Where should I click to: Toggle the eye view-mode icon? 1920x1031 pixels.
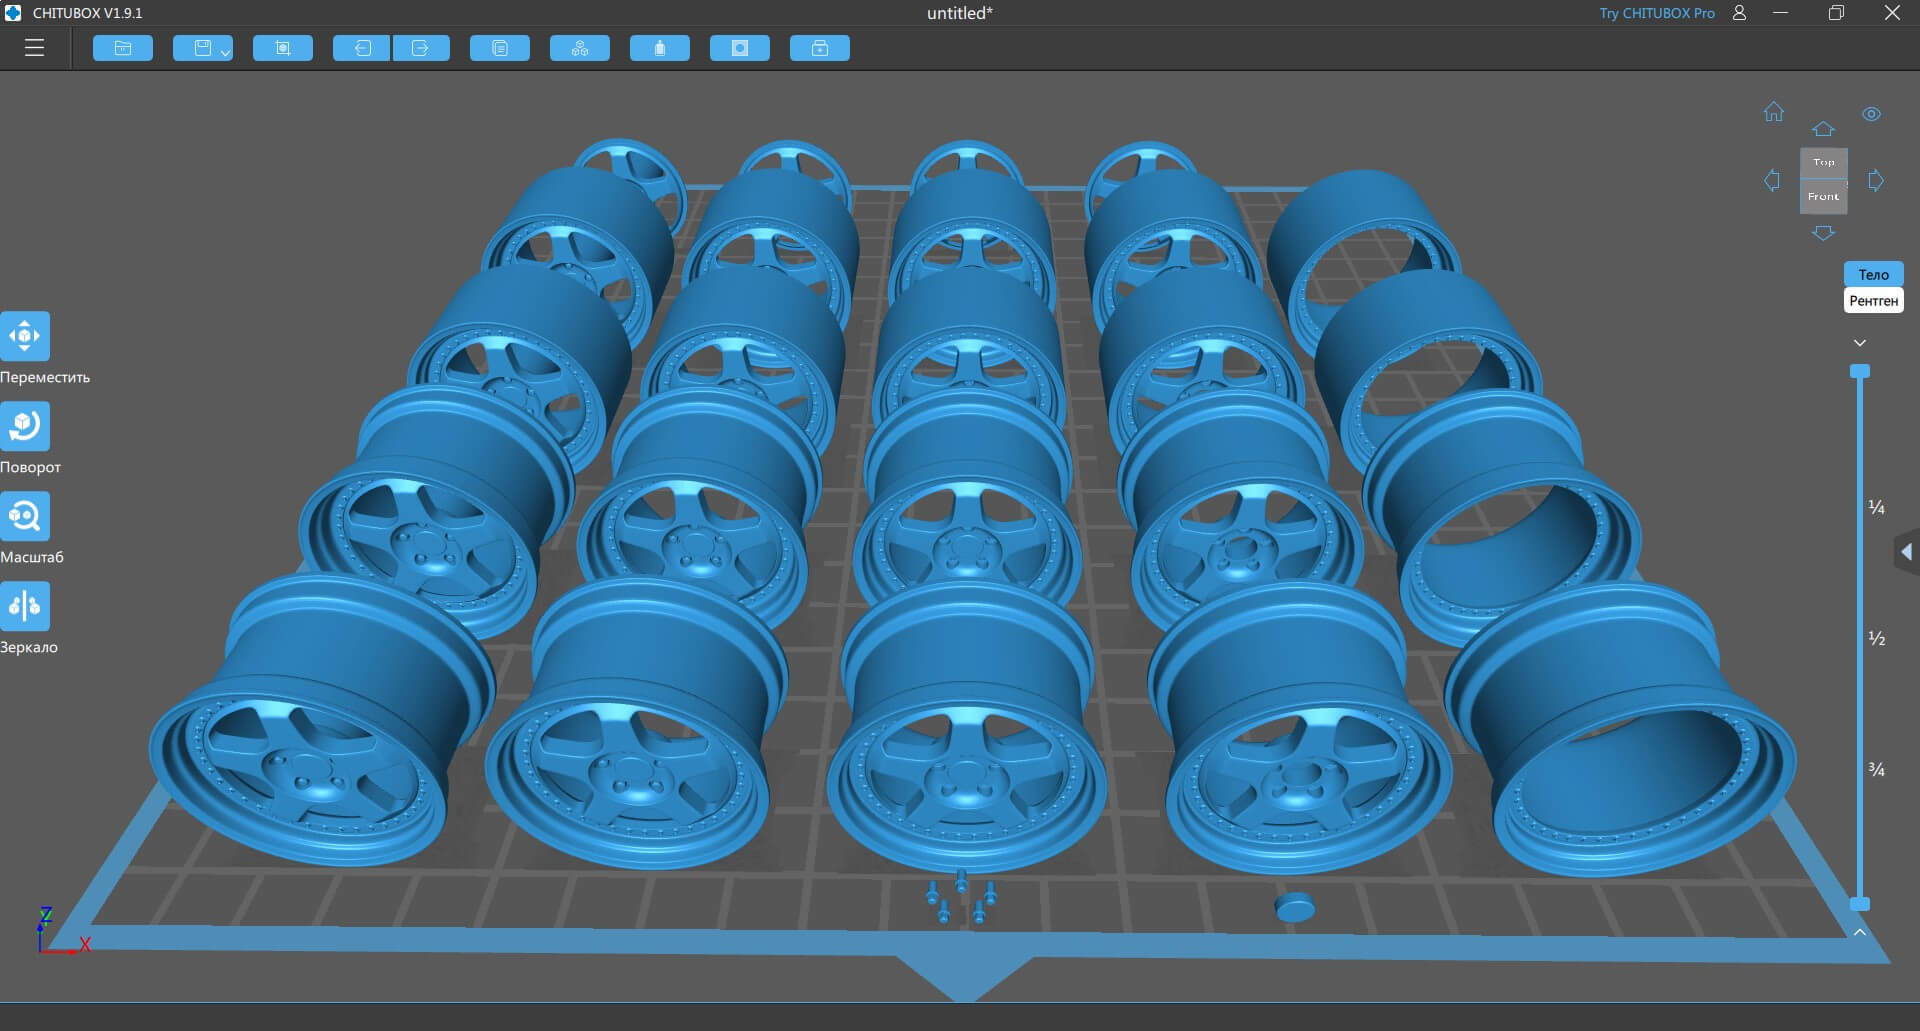(x=1871, y=114)
